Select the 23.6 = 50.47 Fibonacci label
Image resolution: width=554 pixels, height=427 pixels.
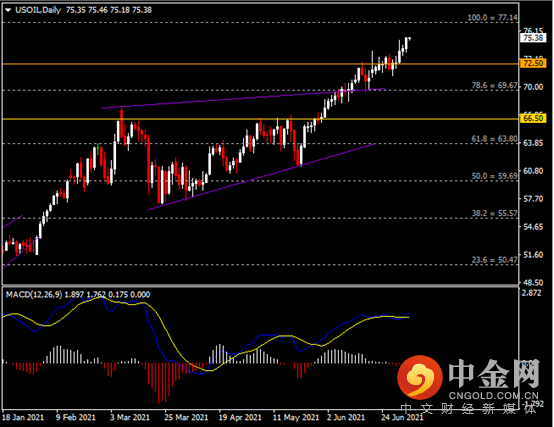click(494, 260)
